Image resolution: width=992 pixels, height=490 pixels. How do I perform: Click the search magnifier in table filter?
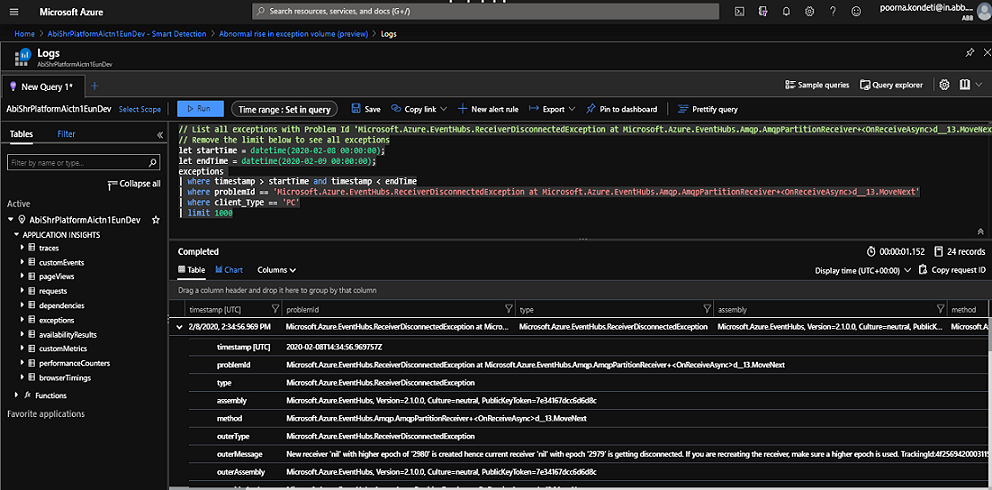[153, 163]
